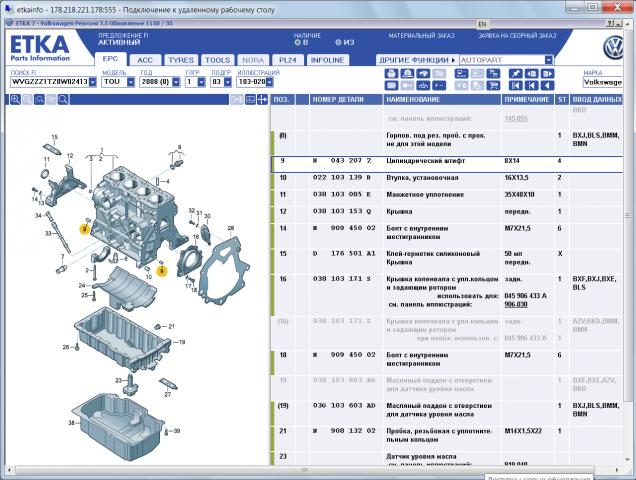
Task: Click the shopping cart icon
Action: click(493, 86)
